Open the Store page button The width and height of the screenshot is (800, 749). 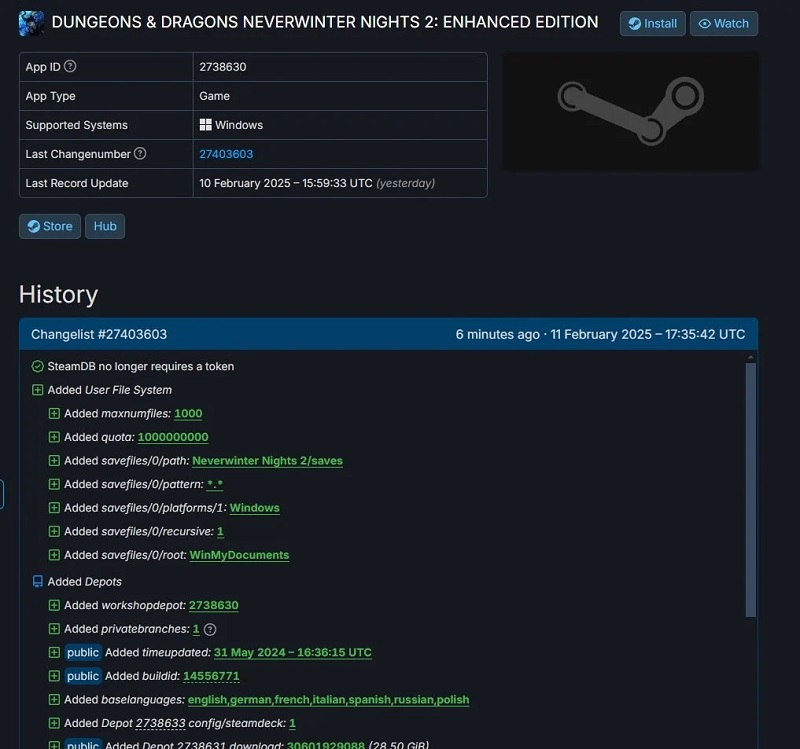click(49, 226)
